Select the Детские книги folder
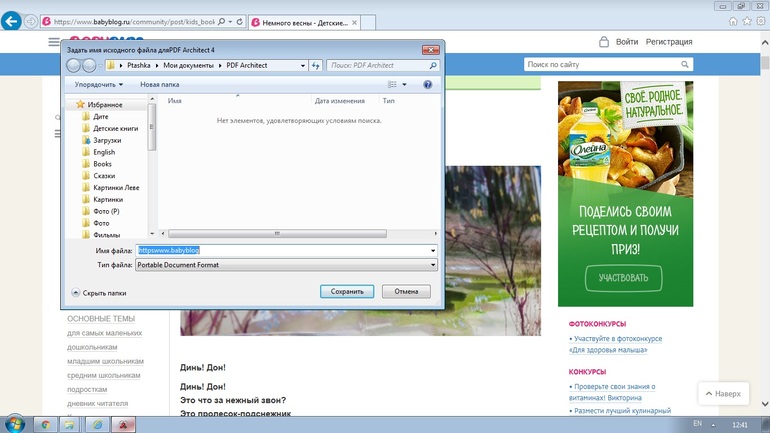The width and height of the screenshot is (770, 433). coord(115,129)
